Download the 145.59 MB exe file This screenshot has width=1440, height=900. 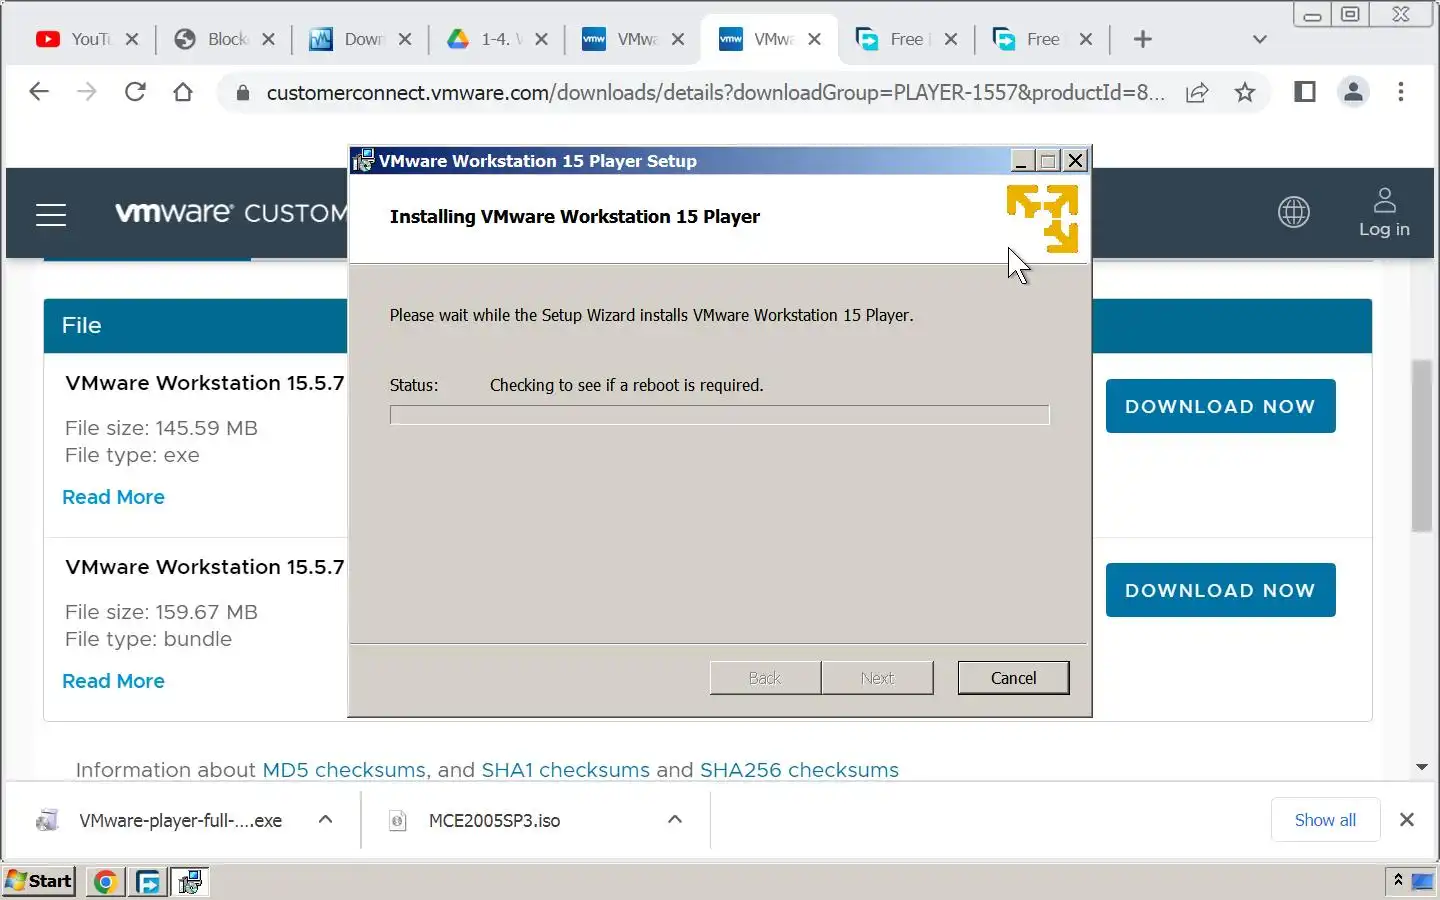coord(1220,406)
